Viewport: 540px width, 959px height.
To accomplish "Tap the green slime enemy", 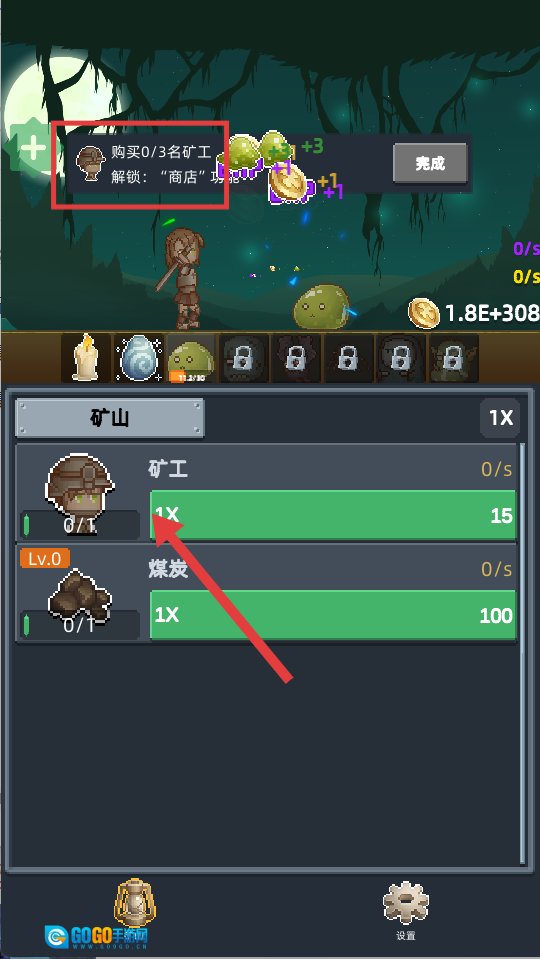I will coord(322,307).
